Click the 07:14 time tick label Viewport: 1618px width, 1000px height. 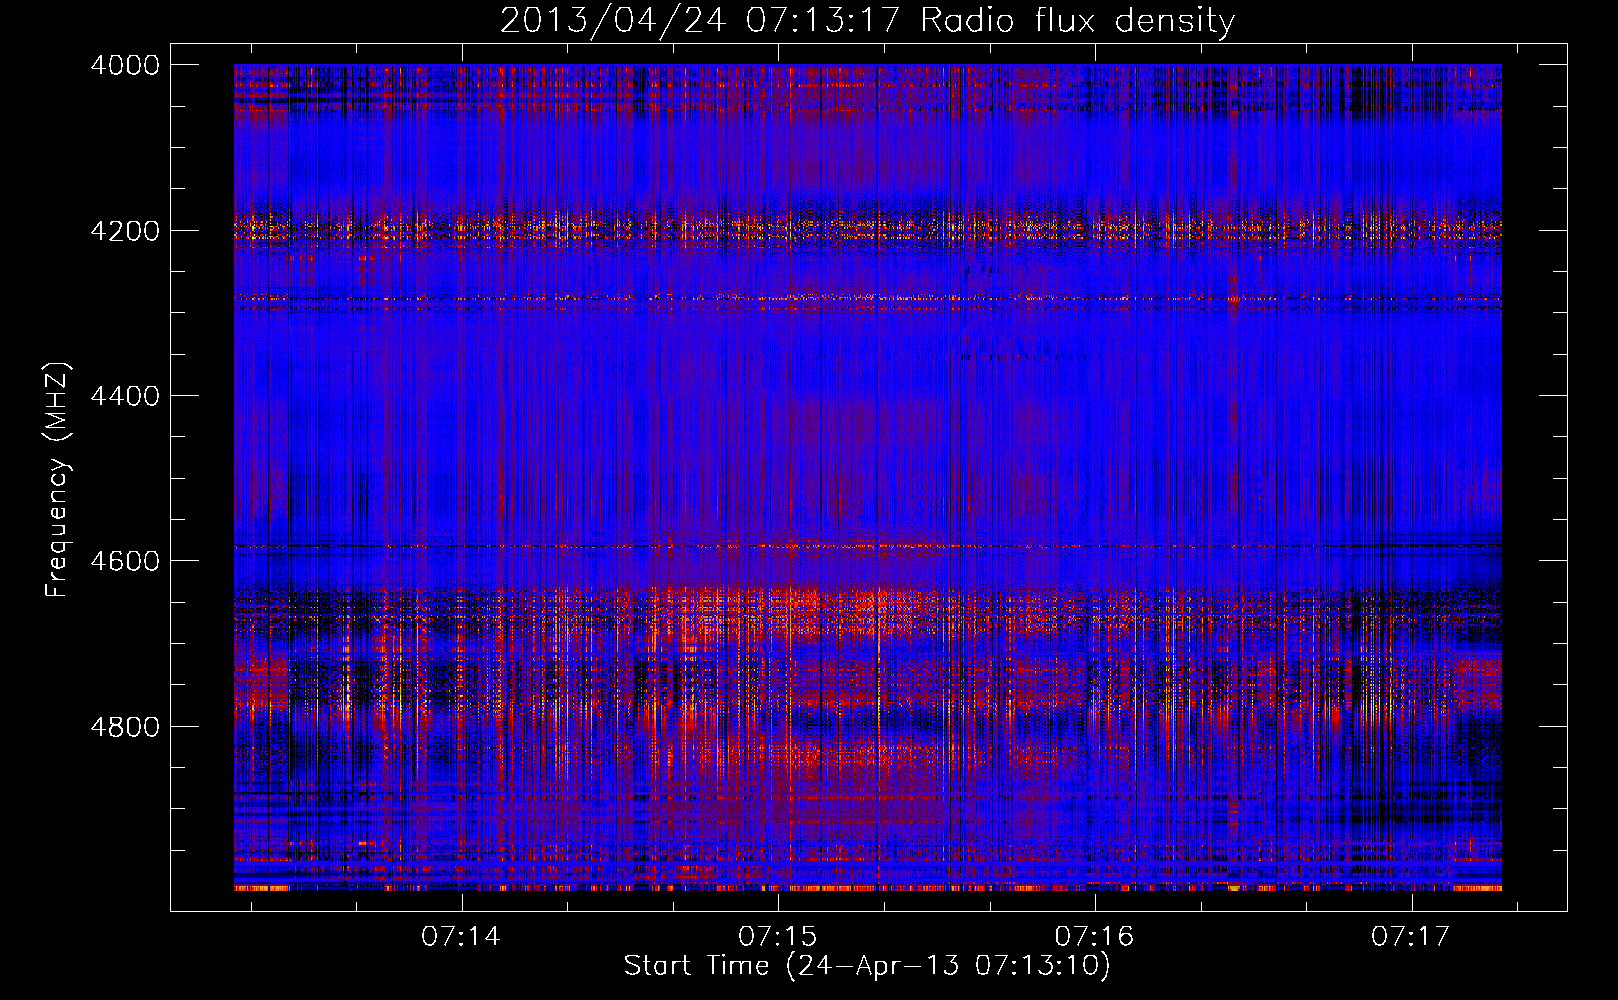461,937
